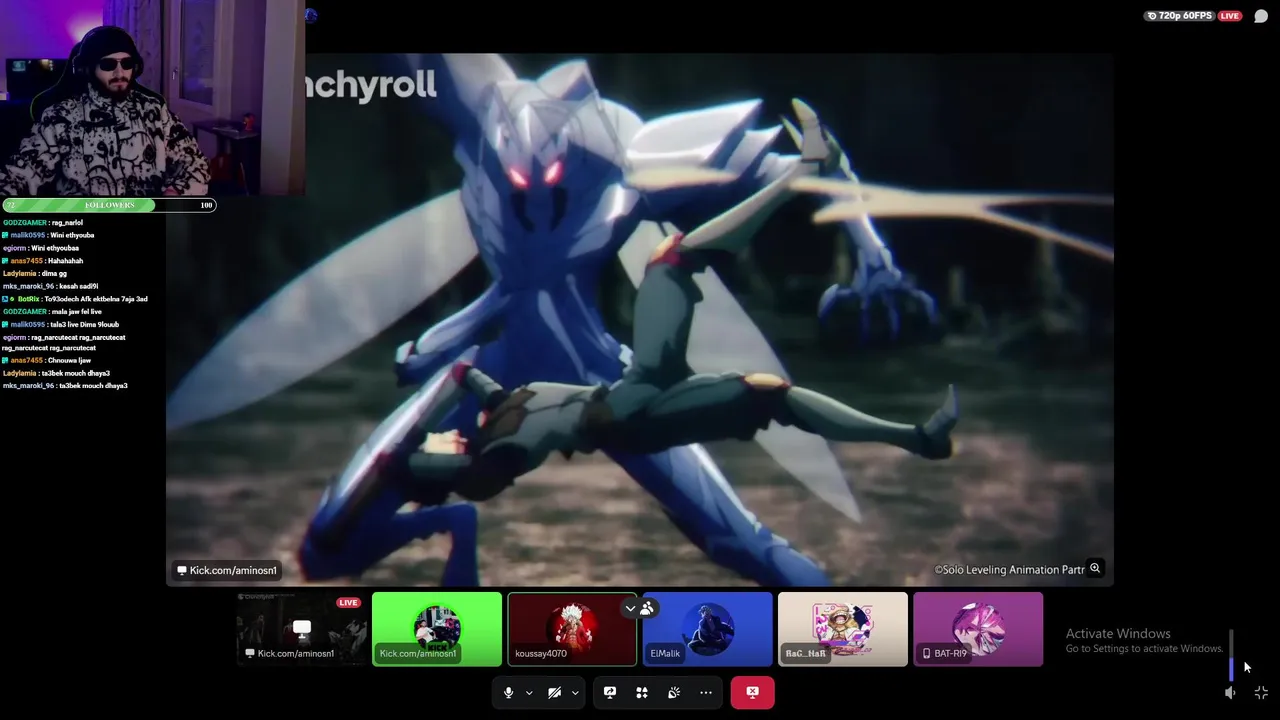Open the chat bubble icon top right
1280x720 pixels.
click(x=1261, y=16)
